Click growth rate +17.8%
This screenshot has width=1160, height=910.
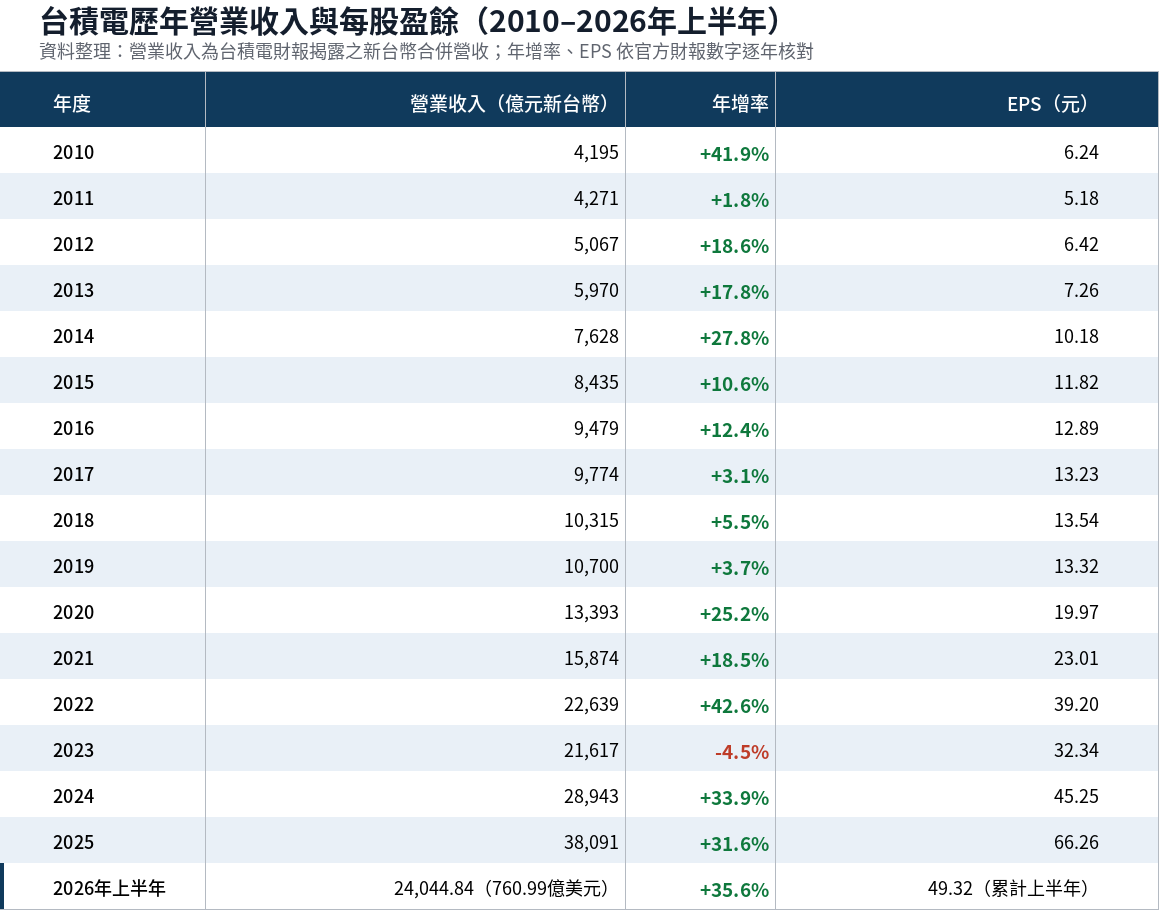734,291
